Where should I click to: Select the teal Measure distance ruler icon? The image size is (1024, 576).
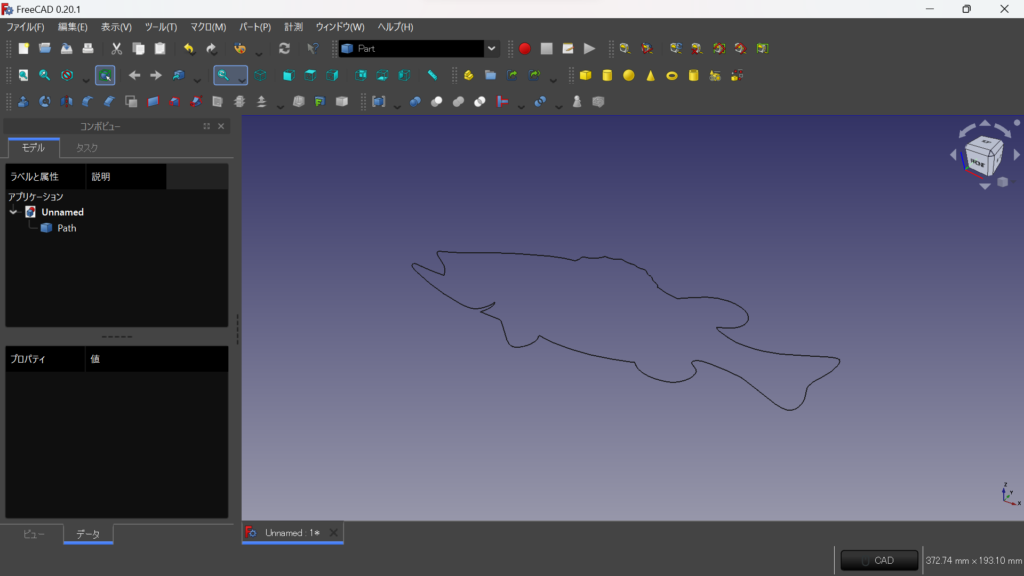432,75
